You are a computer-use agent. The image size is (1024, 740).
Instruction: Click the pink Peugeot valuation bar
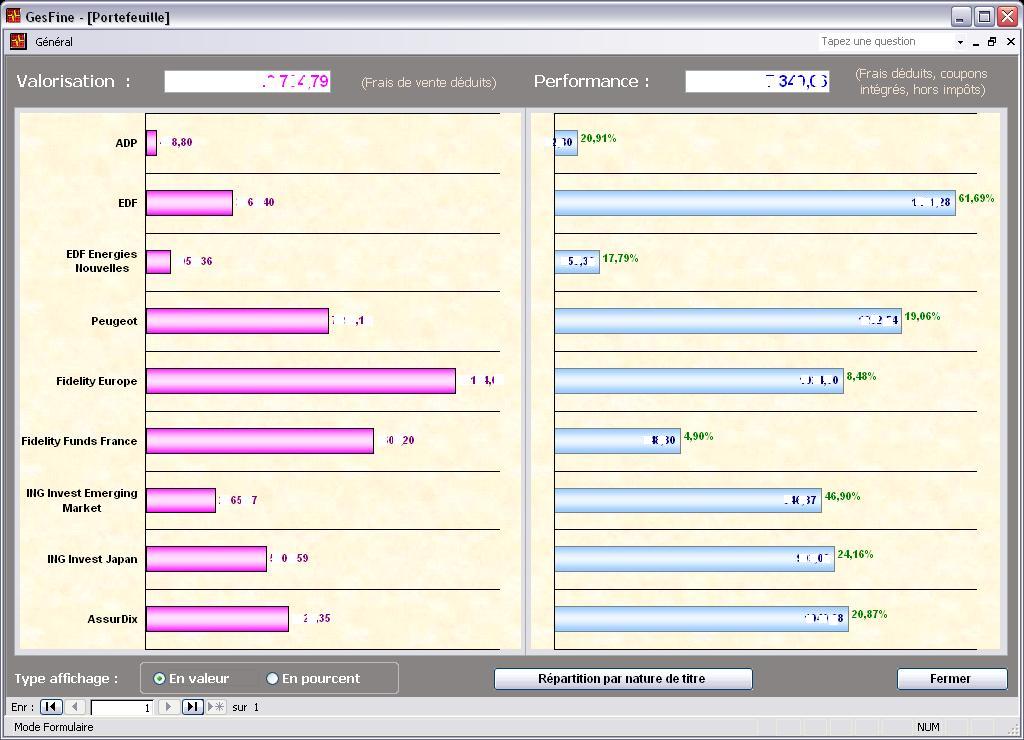(x=237, y=321)
